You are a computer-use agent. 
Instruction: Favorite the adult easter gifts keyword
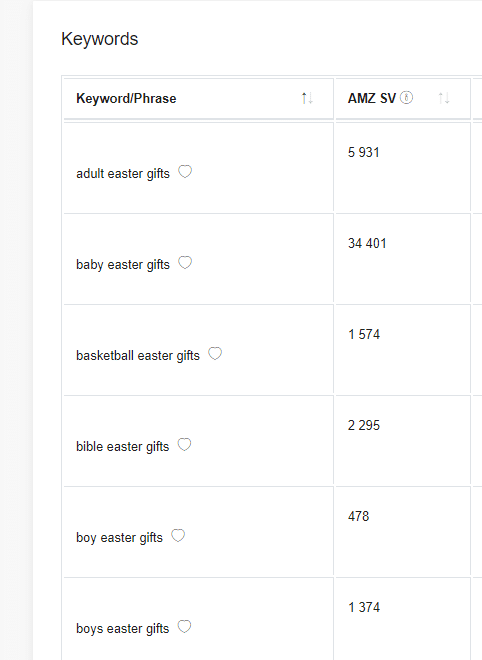(185, 172)
